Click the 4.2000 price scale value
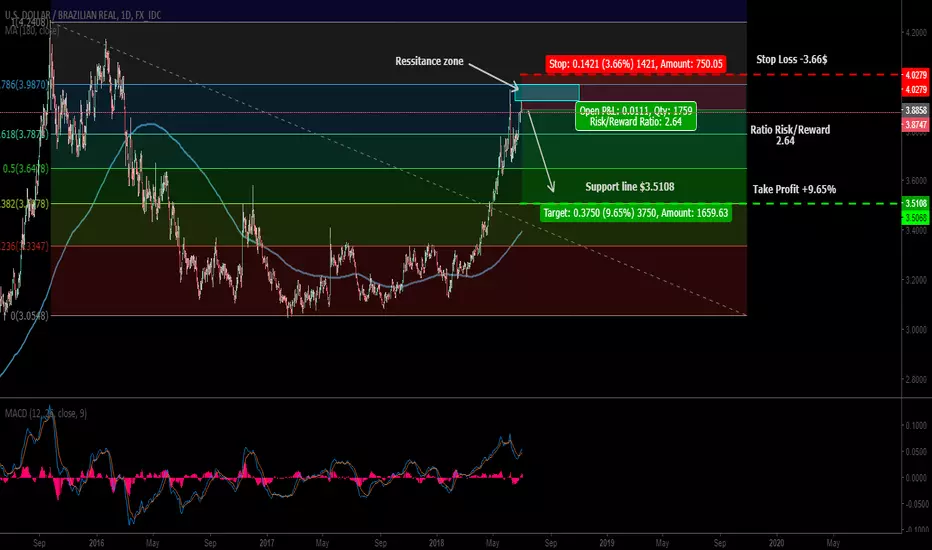The height and width of the screenshot is (550, 932). pyautogui.click(x=916, y=33)
